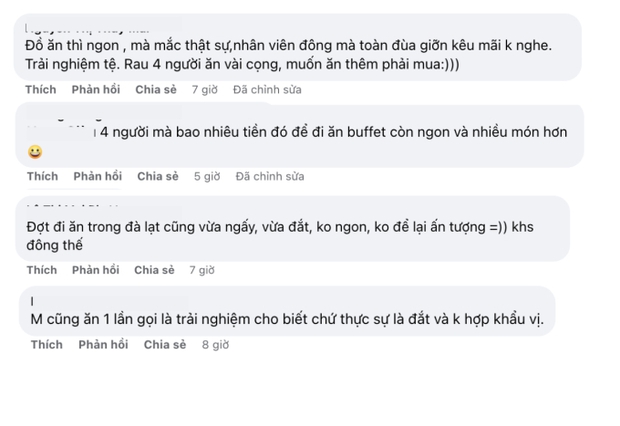Click Thích under the 'Đồ ăn thì ngon' comment
The image size is (620, 426).
42,89
